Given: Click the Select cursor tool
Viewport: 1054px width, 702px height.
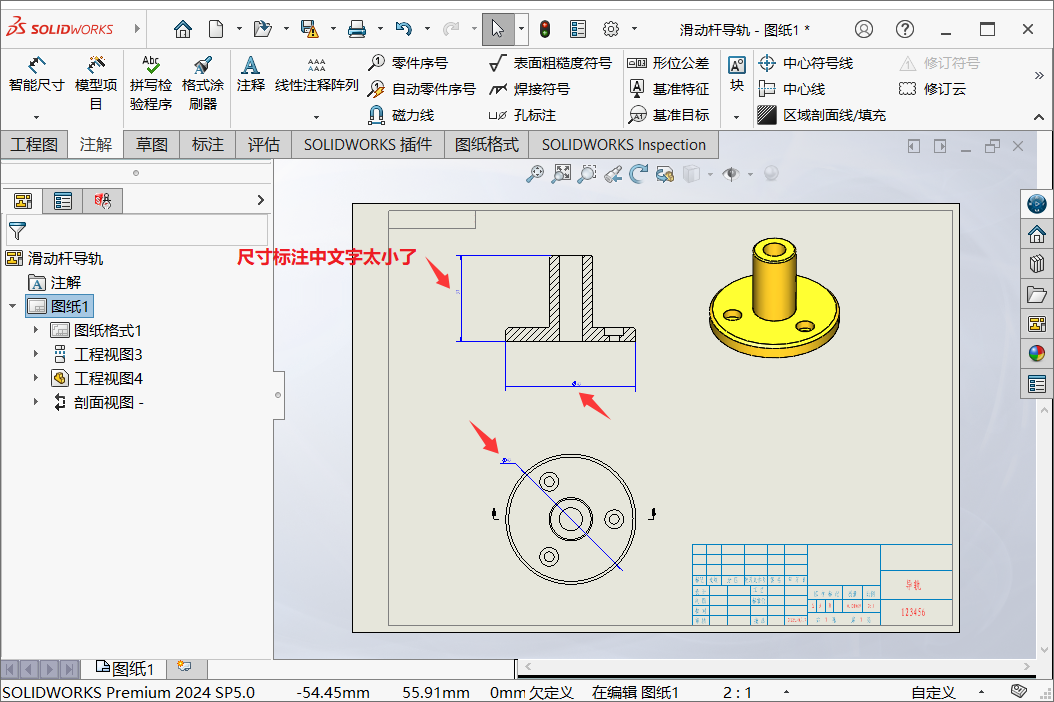Looking at the screenshot, I should [497, 29].
